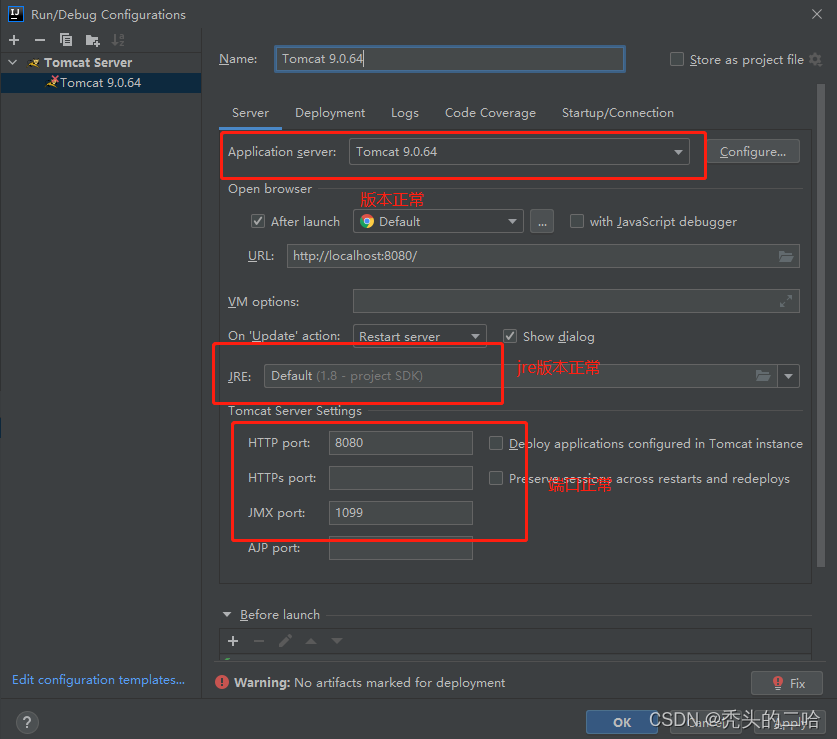Open Edit configuration templates link
The width and height of the screenshot is (837, 739).
pyautogui.click(x=98, y=680)
